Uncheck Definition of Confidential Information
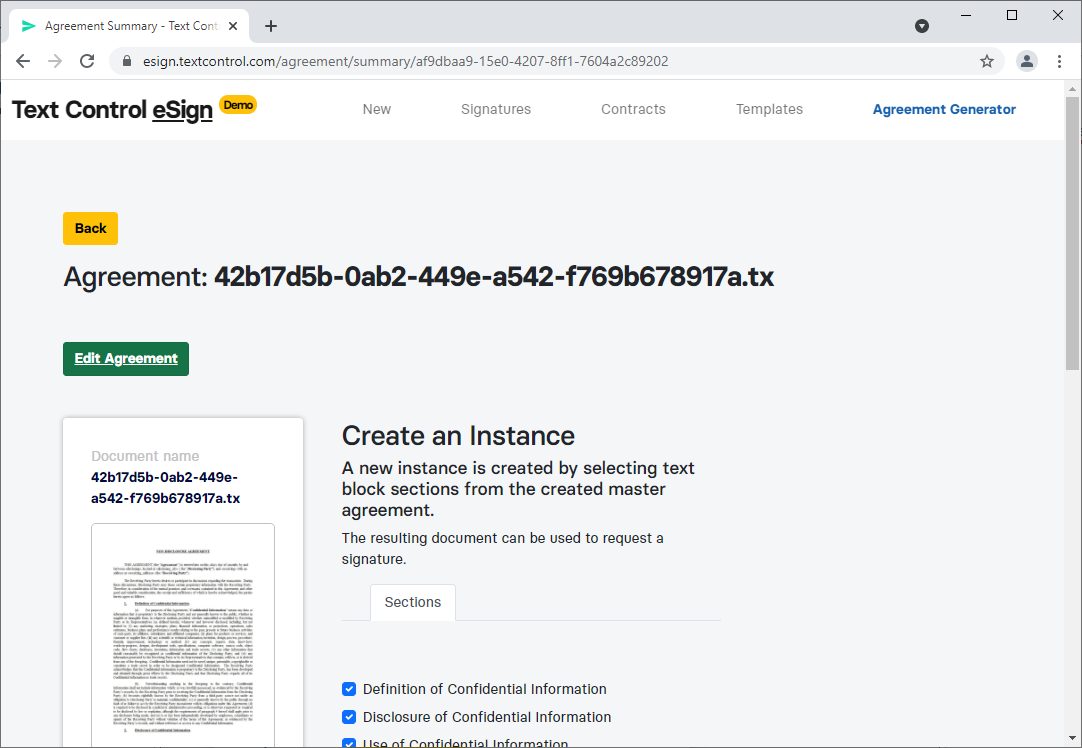This screenshot has width=1082, height=748. [349, 689]
